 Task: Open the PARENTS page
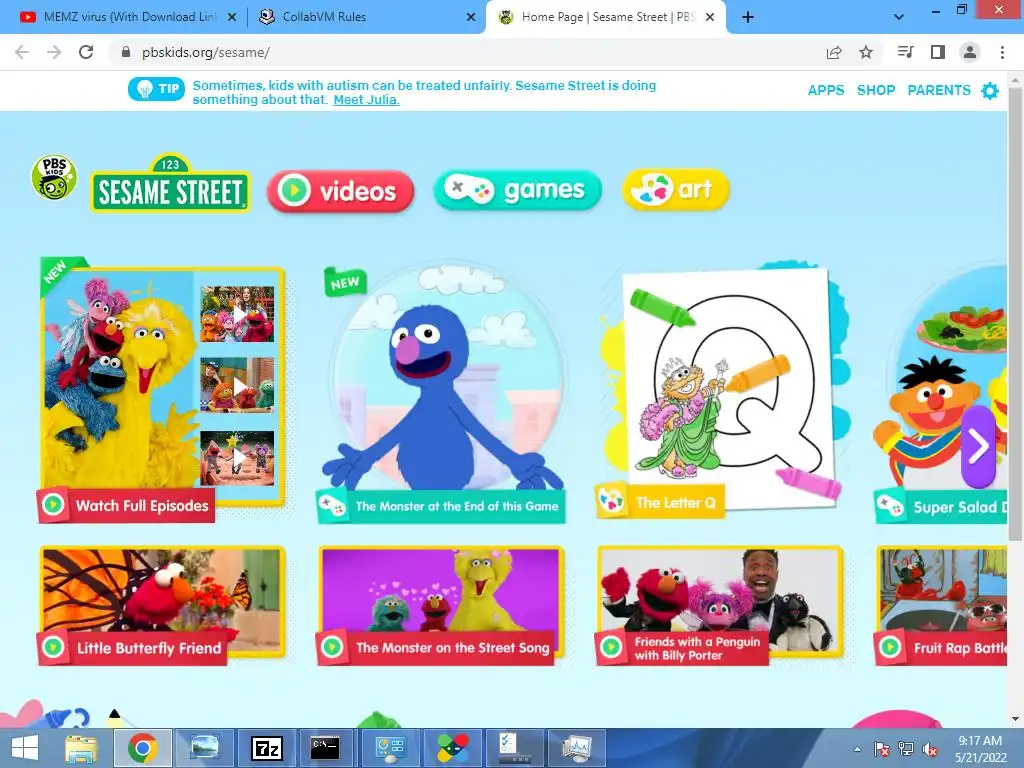coord(938,90)
